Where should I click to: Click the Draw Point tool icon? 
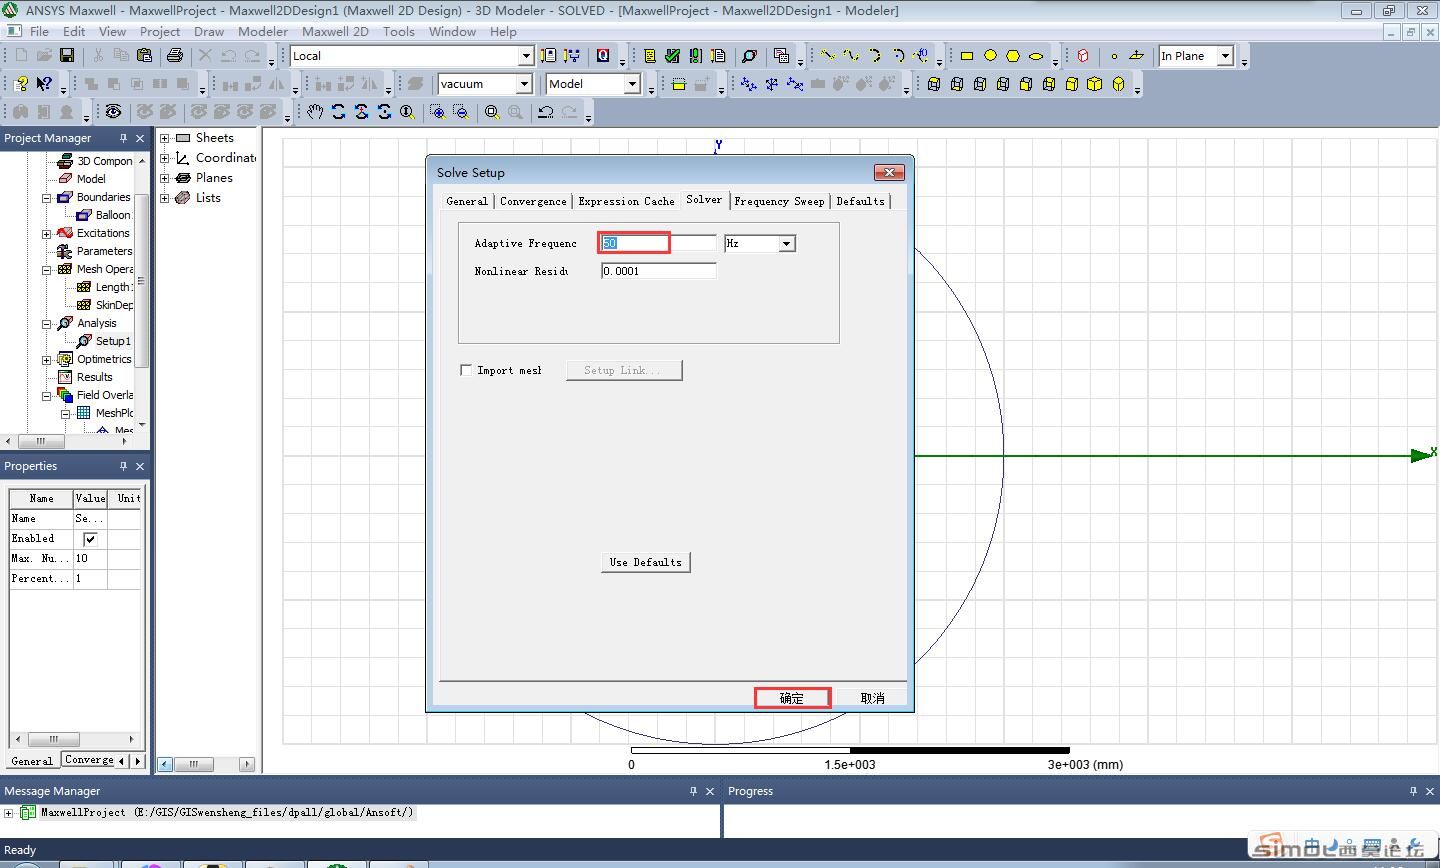[x=1114, y=55]
